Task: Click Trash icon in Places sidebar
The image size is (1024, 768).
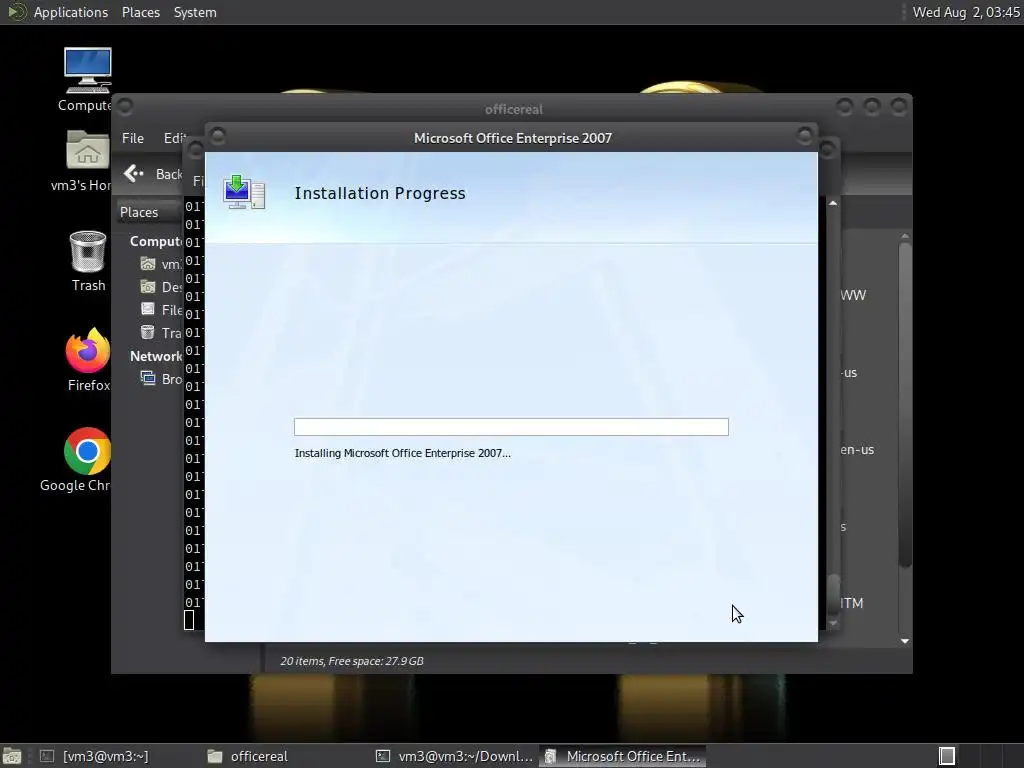Action: 148,332
